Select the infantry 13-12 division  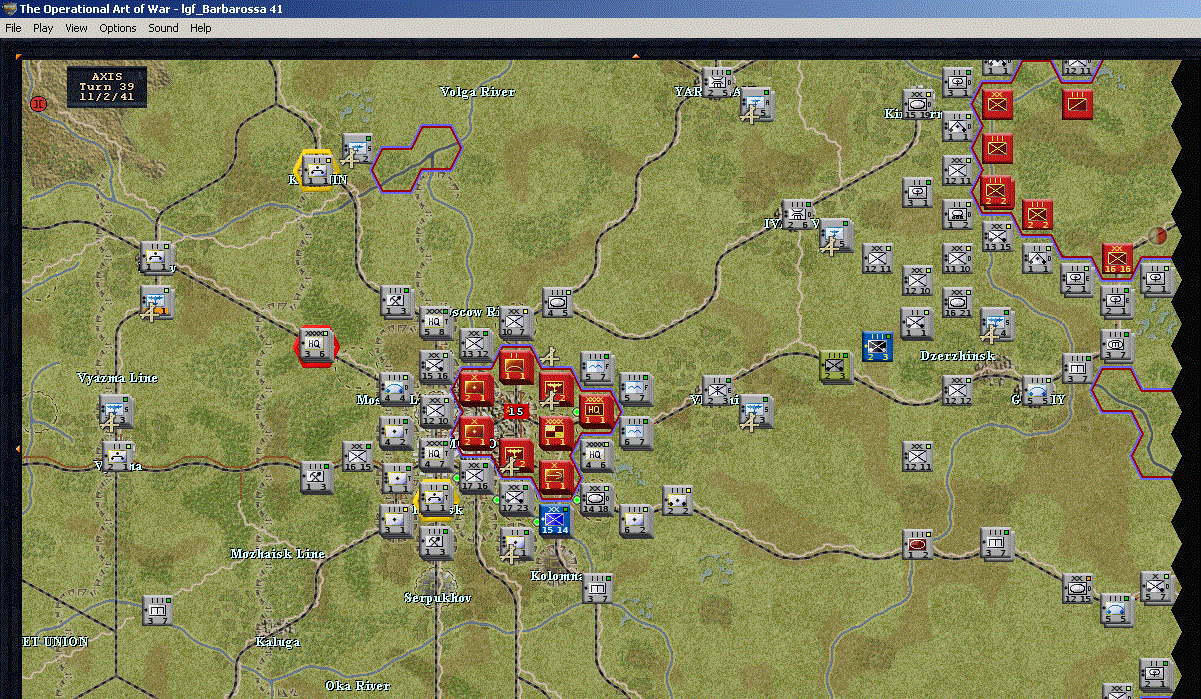click(x=475, y=344)
